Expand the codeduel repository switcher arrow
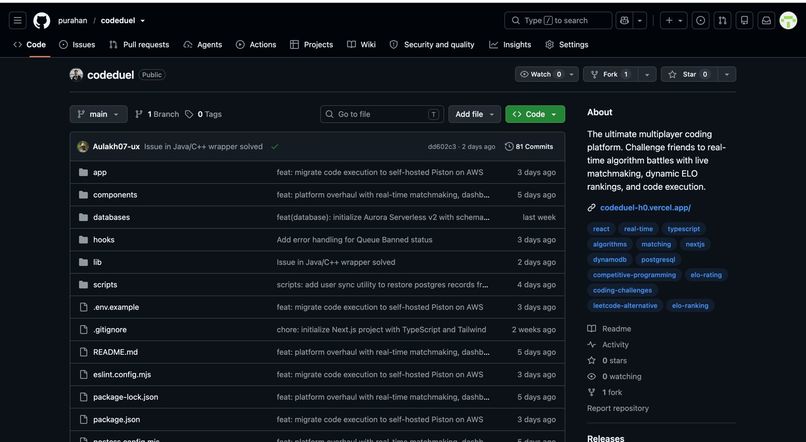Screen dimensions: 806x442 (x=142, y=21)
